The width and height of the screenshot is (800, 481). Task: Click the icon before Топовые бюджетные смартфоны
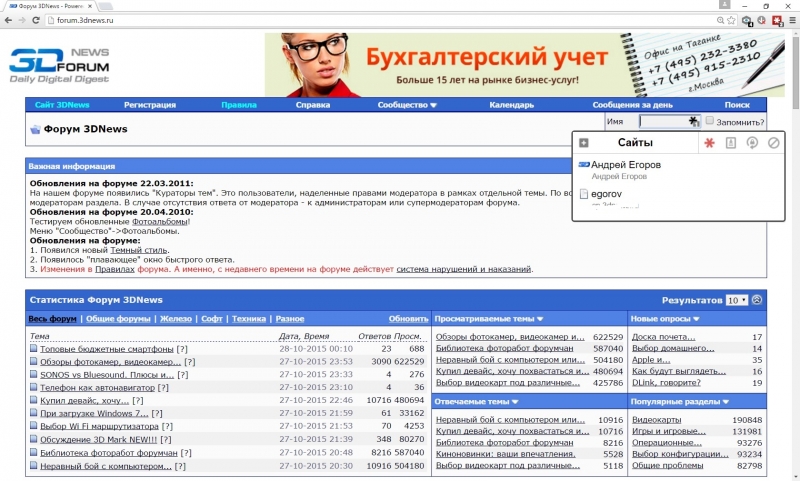(x=34, y=348)
